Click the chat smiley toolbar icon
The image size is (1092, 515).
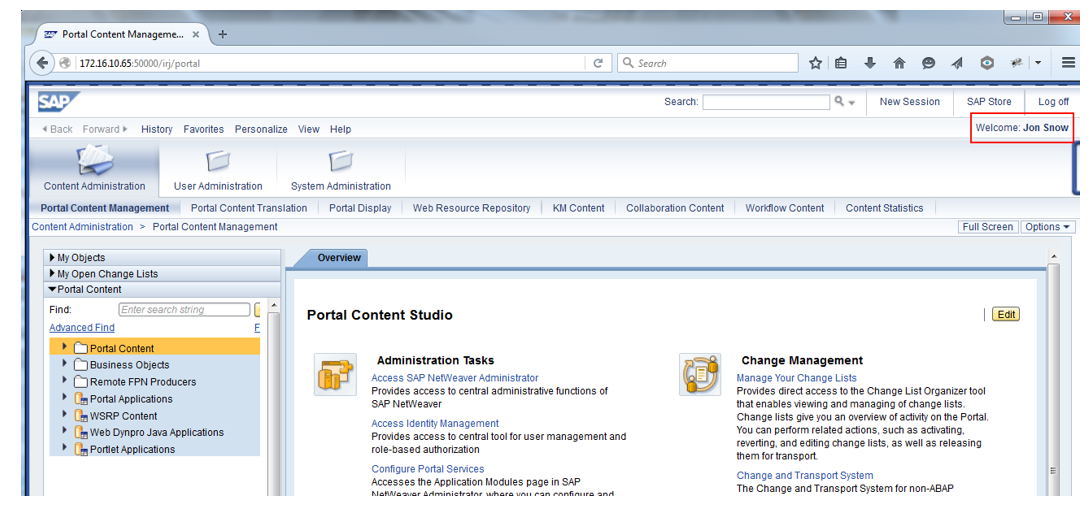[x=928, y=63]
